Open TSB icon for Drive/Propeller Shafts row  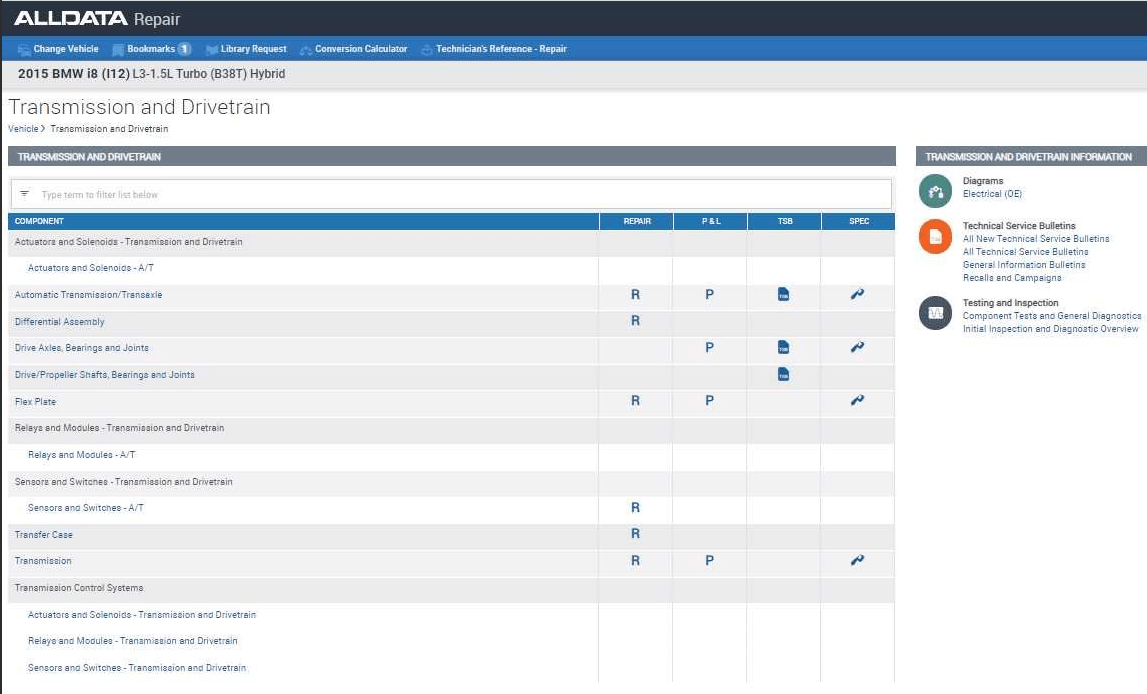[x=783, y=374]
